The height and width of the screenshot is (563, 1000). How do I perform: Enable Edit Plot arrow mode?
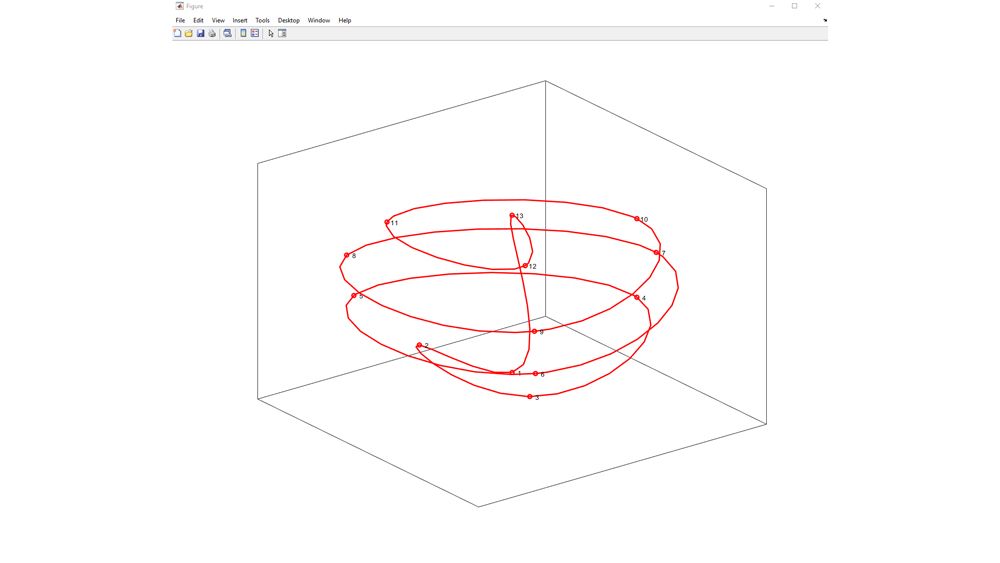point(271,33)
